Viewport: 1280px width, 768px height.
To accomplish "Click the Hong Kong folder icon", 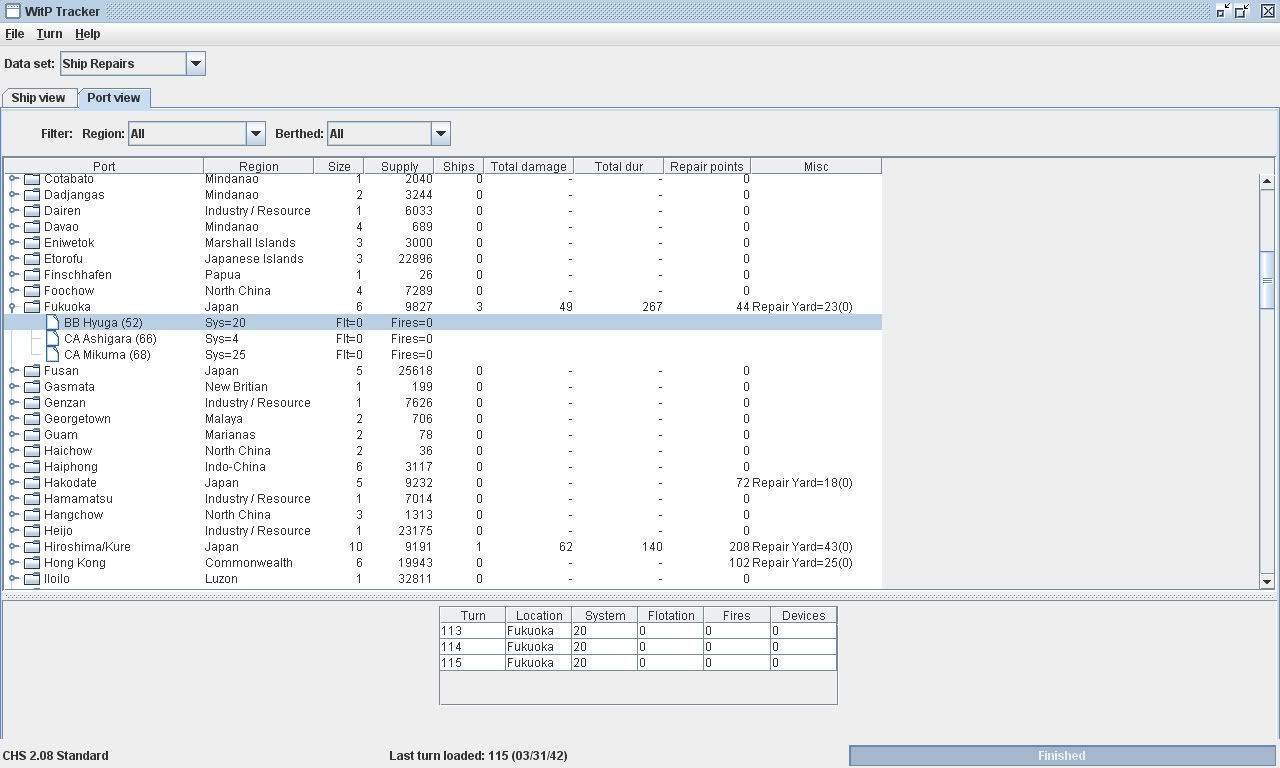I will (32, 563).
